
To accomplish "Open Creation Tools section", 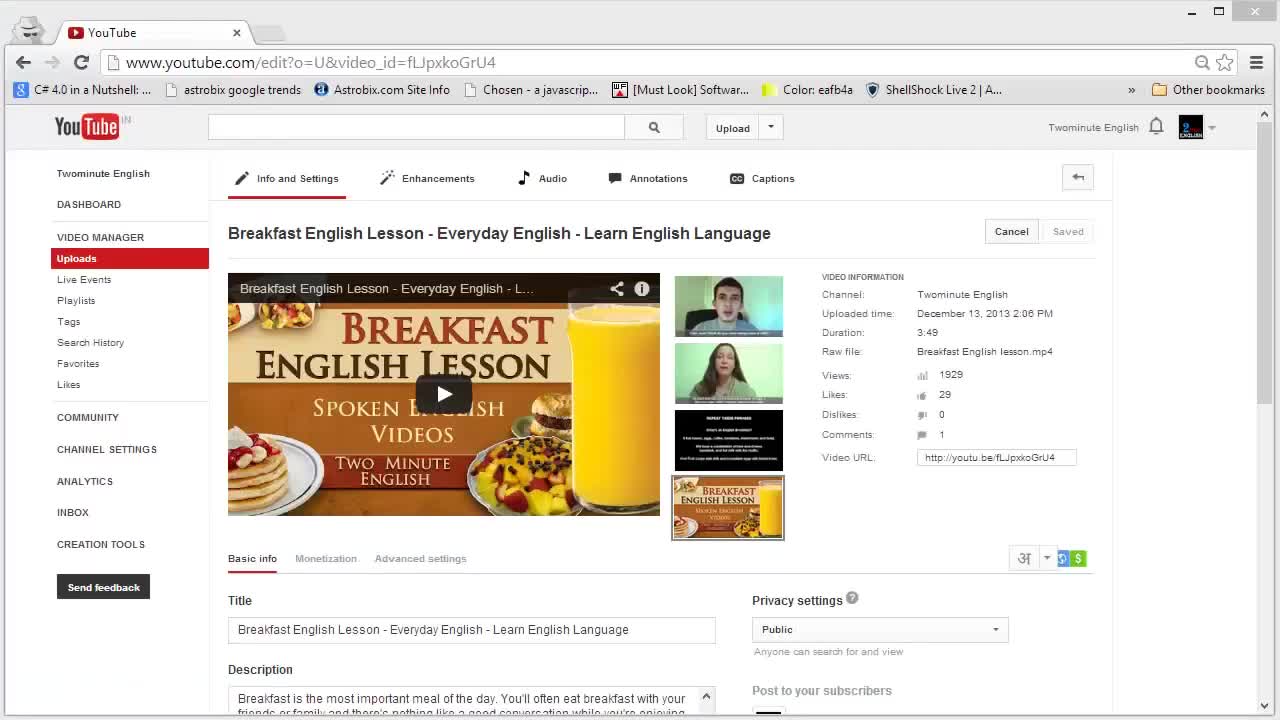I will tap(101, 545).
